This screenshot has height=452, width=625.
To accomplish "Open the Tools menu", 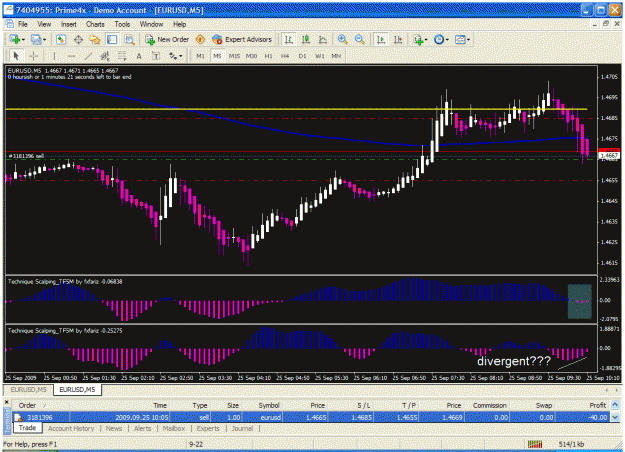I will coord(122,24).
